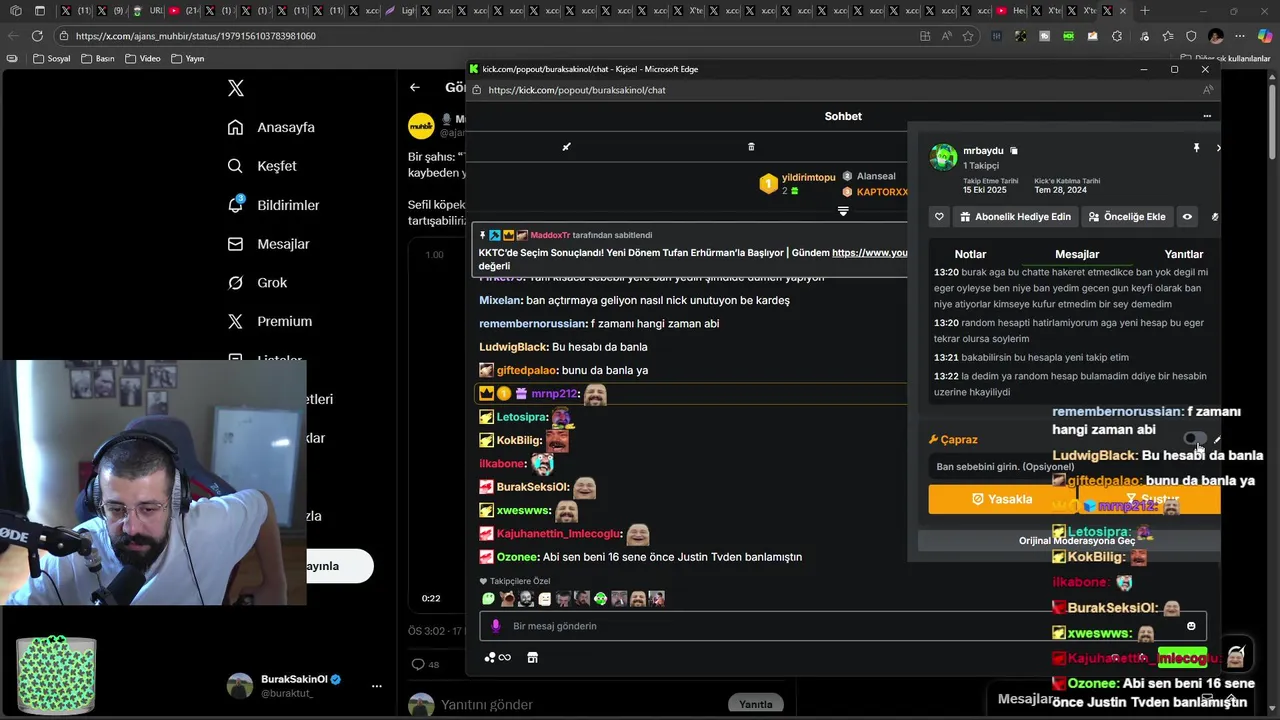Open a new browser tab with plus

[x=1145, y=11]
